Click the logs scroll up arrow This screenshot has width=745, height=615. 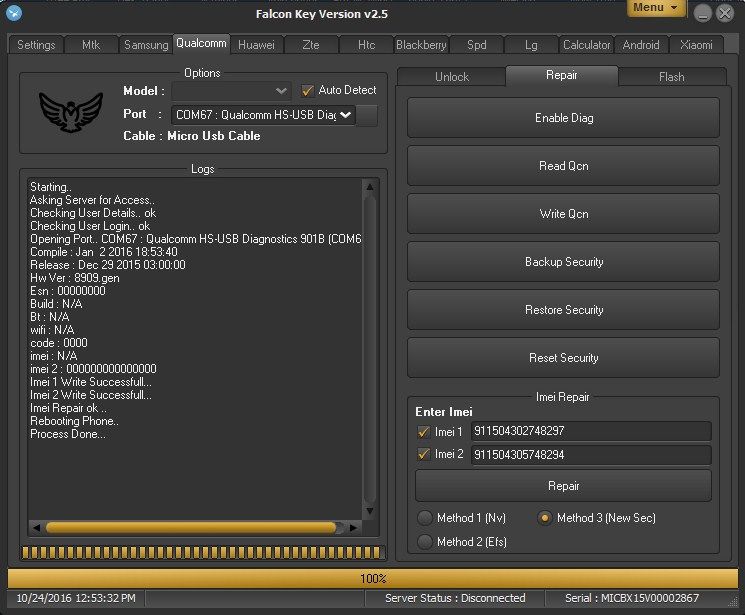(370, 187)
